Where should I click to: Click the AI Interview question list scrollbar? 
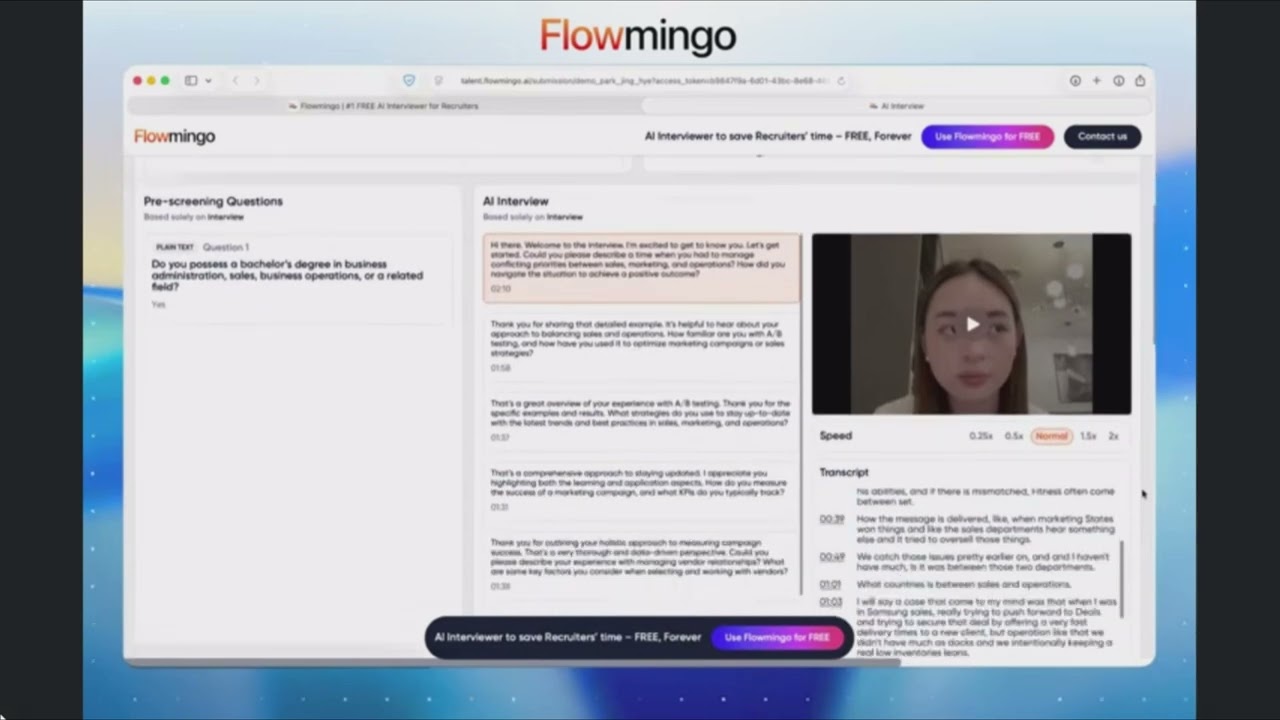801,414
